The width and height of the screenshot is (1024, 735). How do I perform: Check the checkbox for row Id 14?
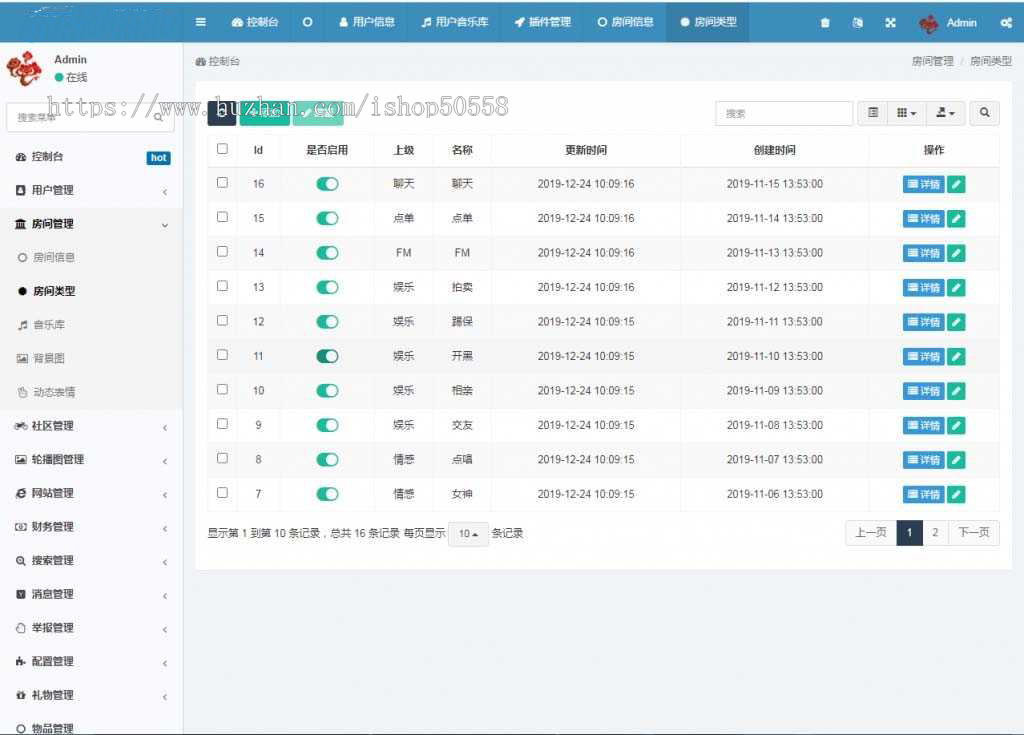pos(222,252)
